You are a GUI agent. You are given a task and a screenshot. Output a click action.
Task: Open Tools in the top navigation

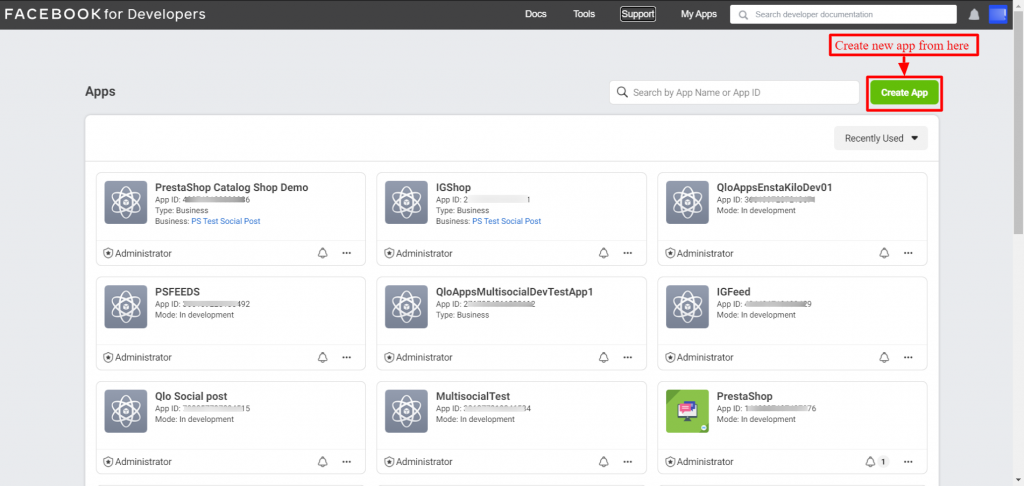click(584, 14)
